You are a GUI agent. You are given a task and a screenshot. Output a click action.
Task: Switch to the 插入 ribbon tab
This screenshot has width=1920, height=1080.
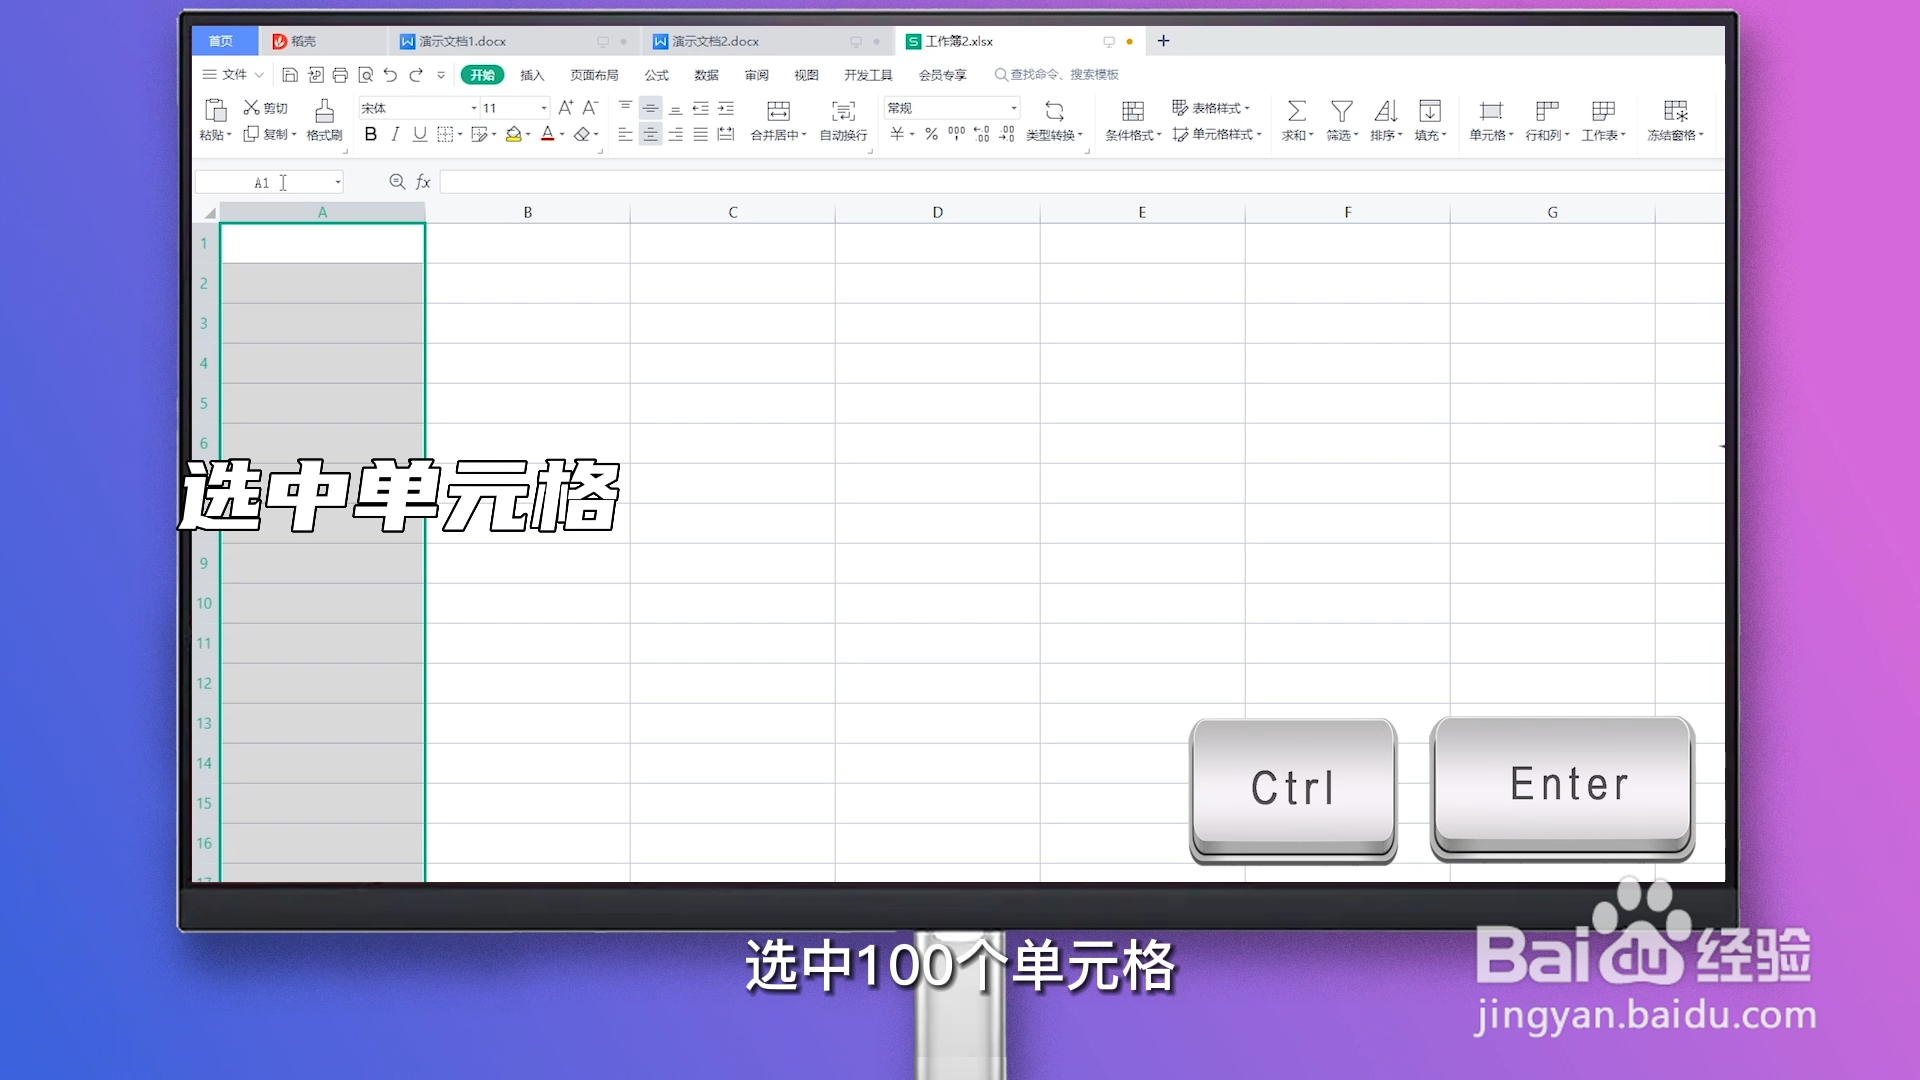[533, 74]
